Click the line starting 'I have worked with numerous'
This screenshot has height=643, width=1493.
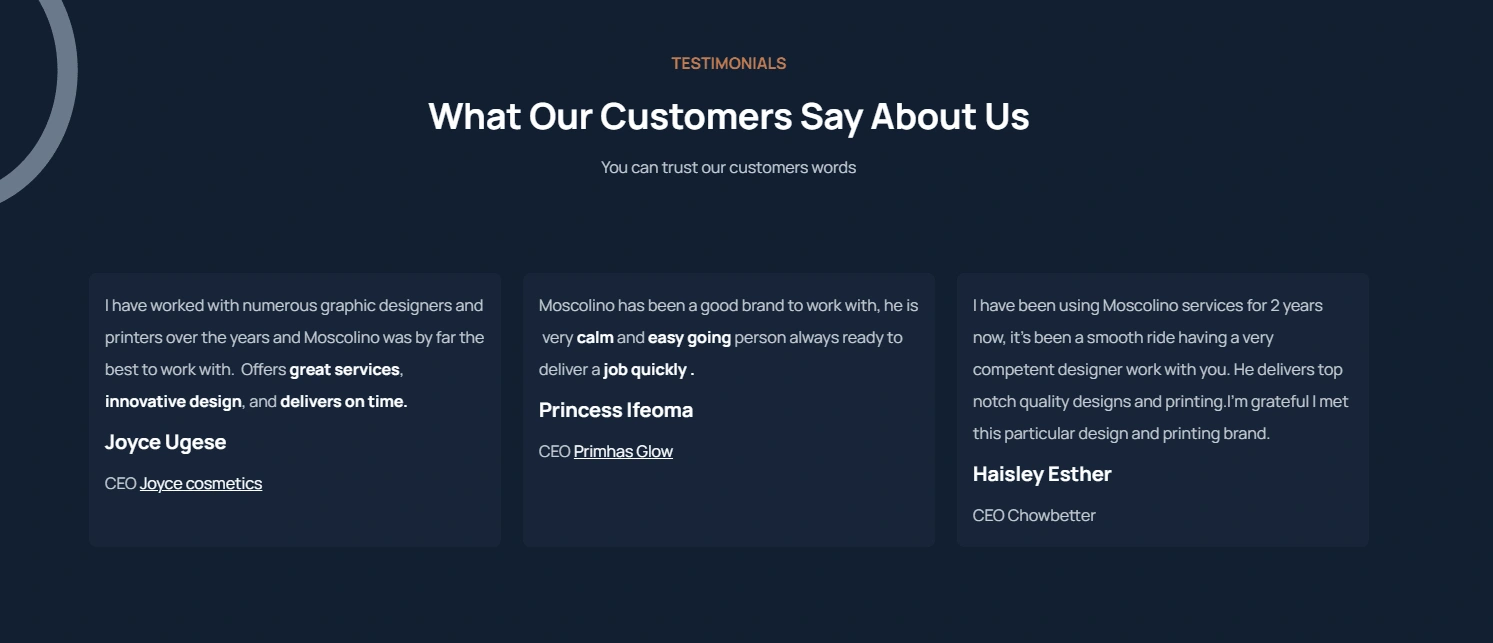pyautogui.click(x=294, y=306)
